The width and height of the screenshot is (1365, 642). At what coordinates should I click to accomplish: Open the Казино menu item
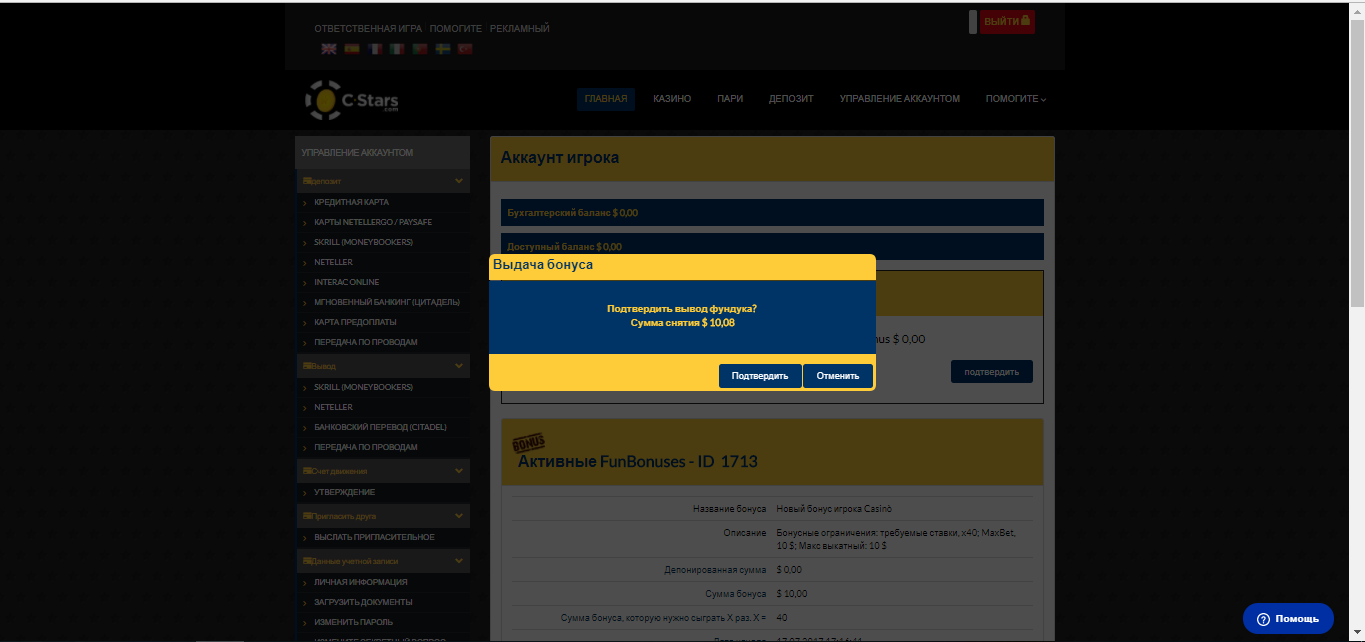672,99
